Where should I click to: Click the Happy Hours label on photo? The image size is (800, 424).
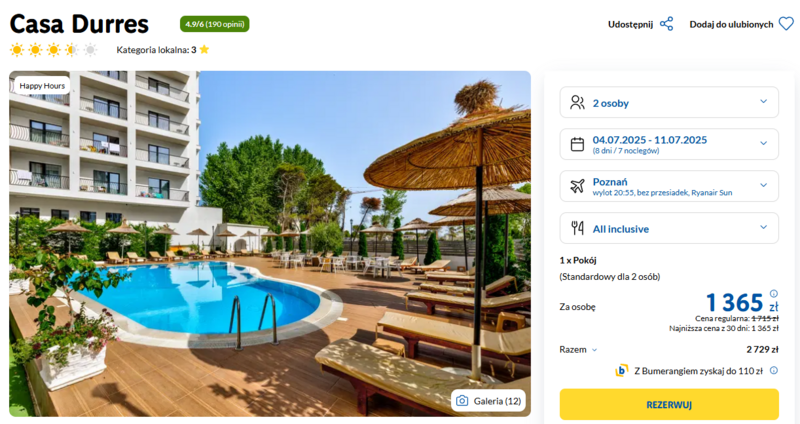(x=42, y=86)
